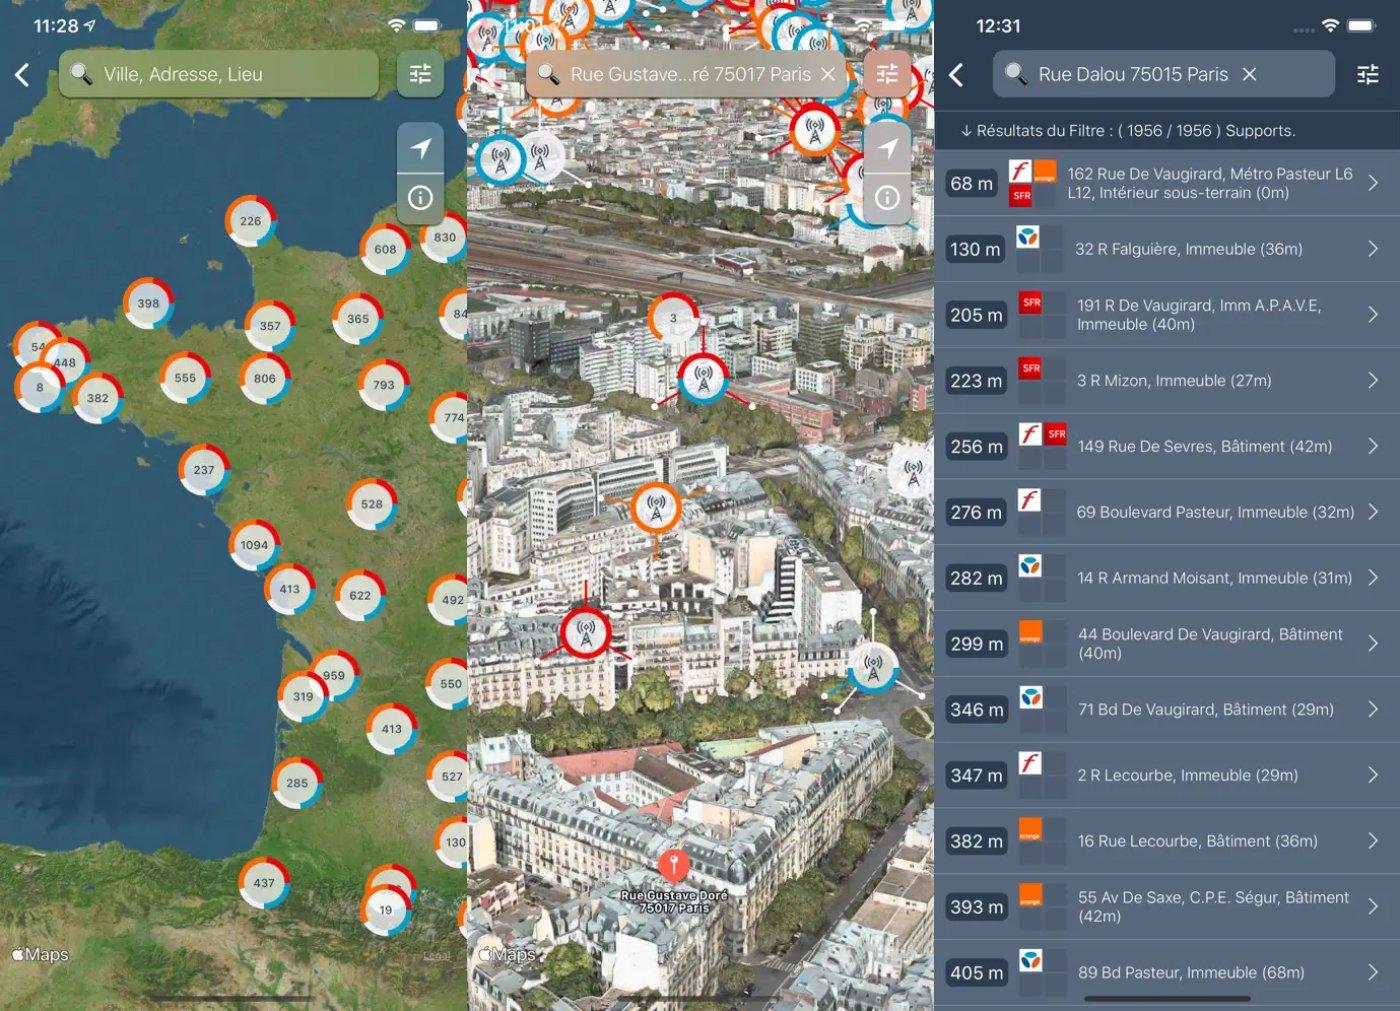The height and width of the screenshot is (1011, 1400).
Task: Open filter sliders icon in results list
Action: click(1367, 75)
